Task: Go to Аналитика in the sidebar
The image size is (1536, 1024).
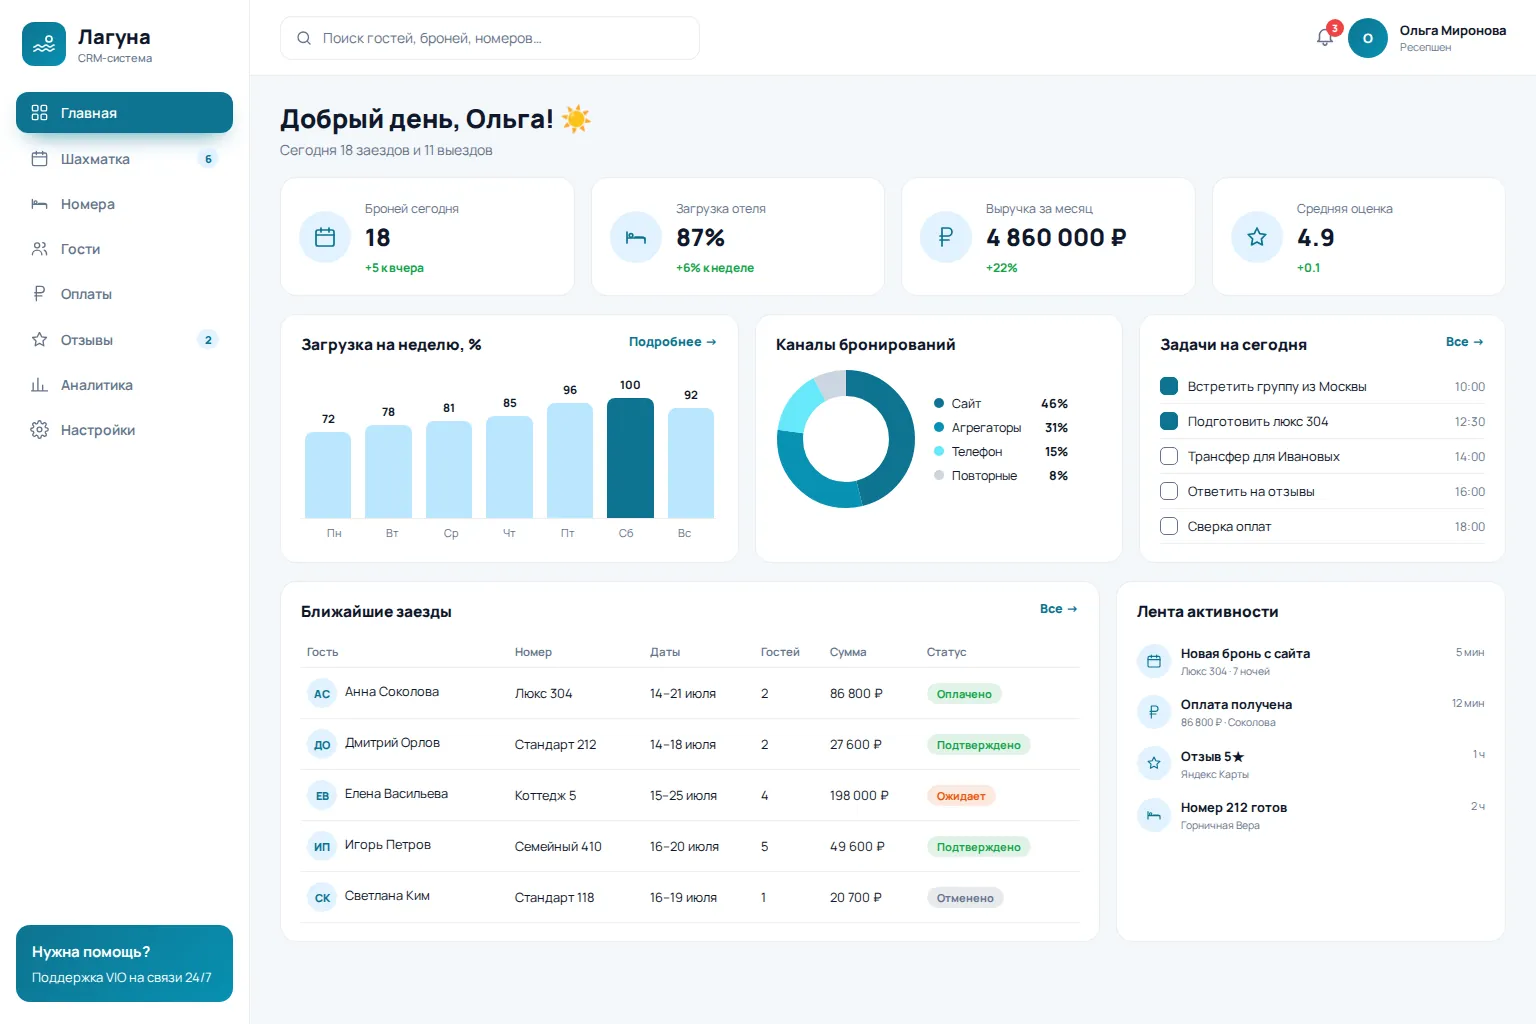Action: point(124,385)
